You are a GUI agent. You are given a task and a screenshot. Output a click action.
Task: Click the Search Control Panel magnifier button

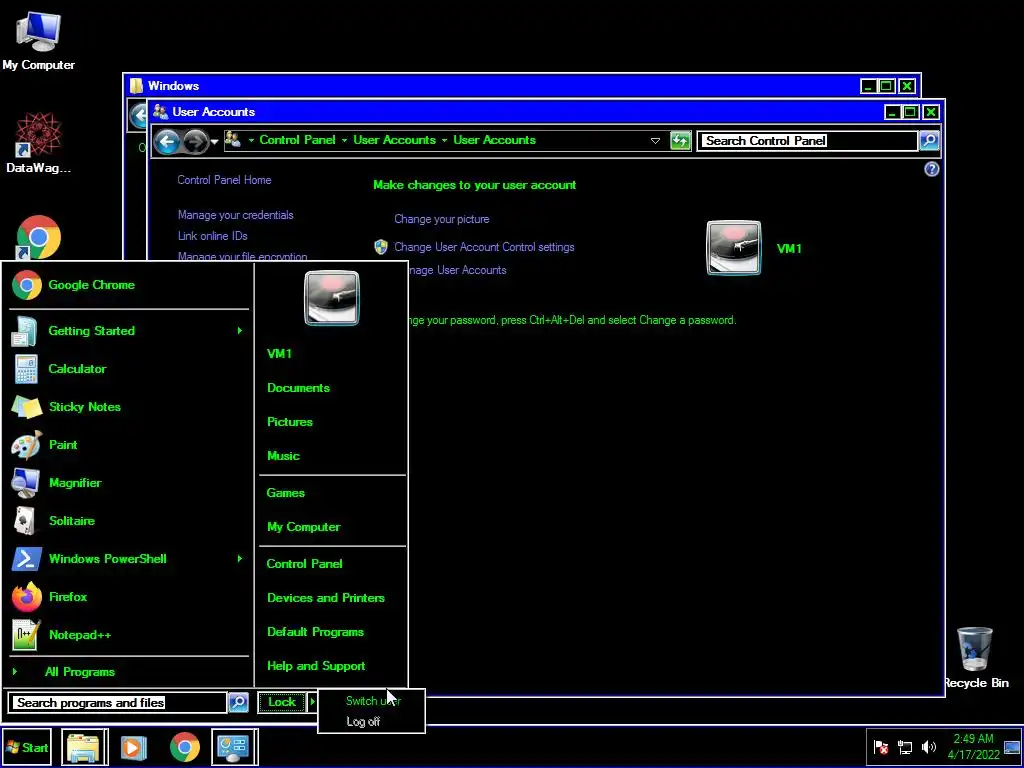[x=929, y=140]
